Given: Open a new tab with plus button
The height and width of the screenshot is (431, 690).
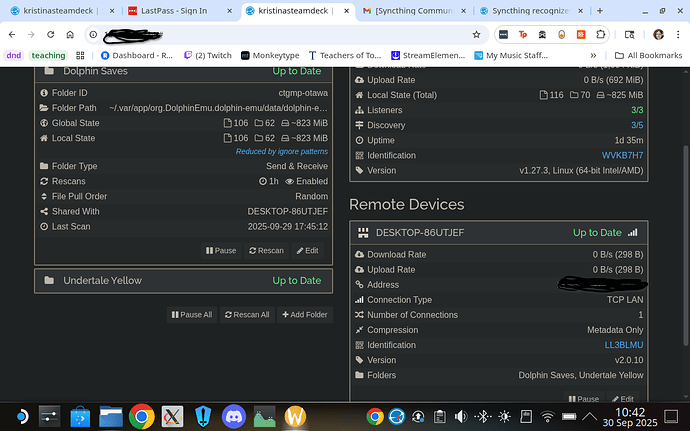Looking at the screenshot, I should (x=600, y=11).
